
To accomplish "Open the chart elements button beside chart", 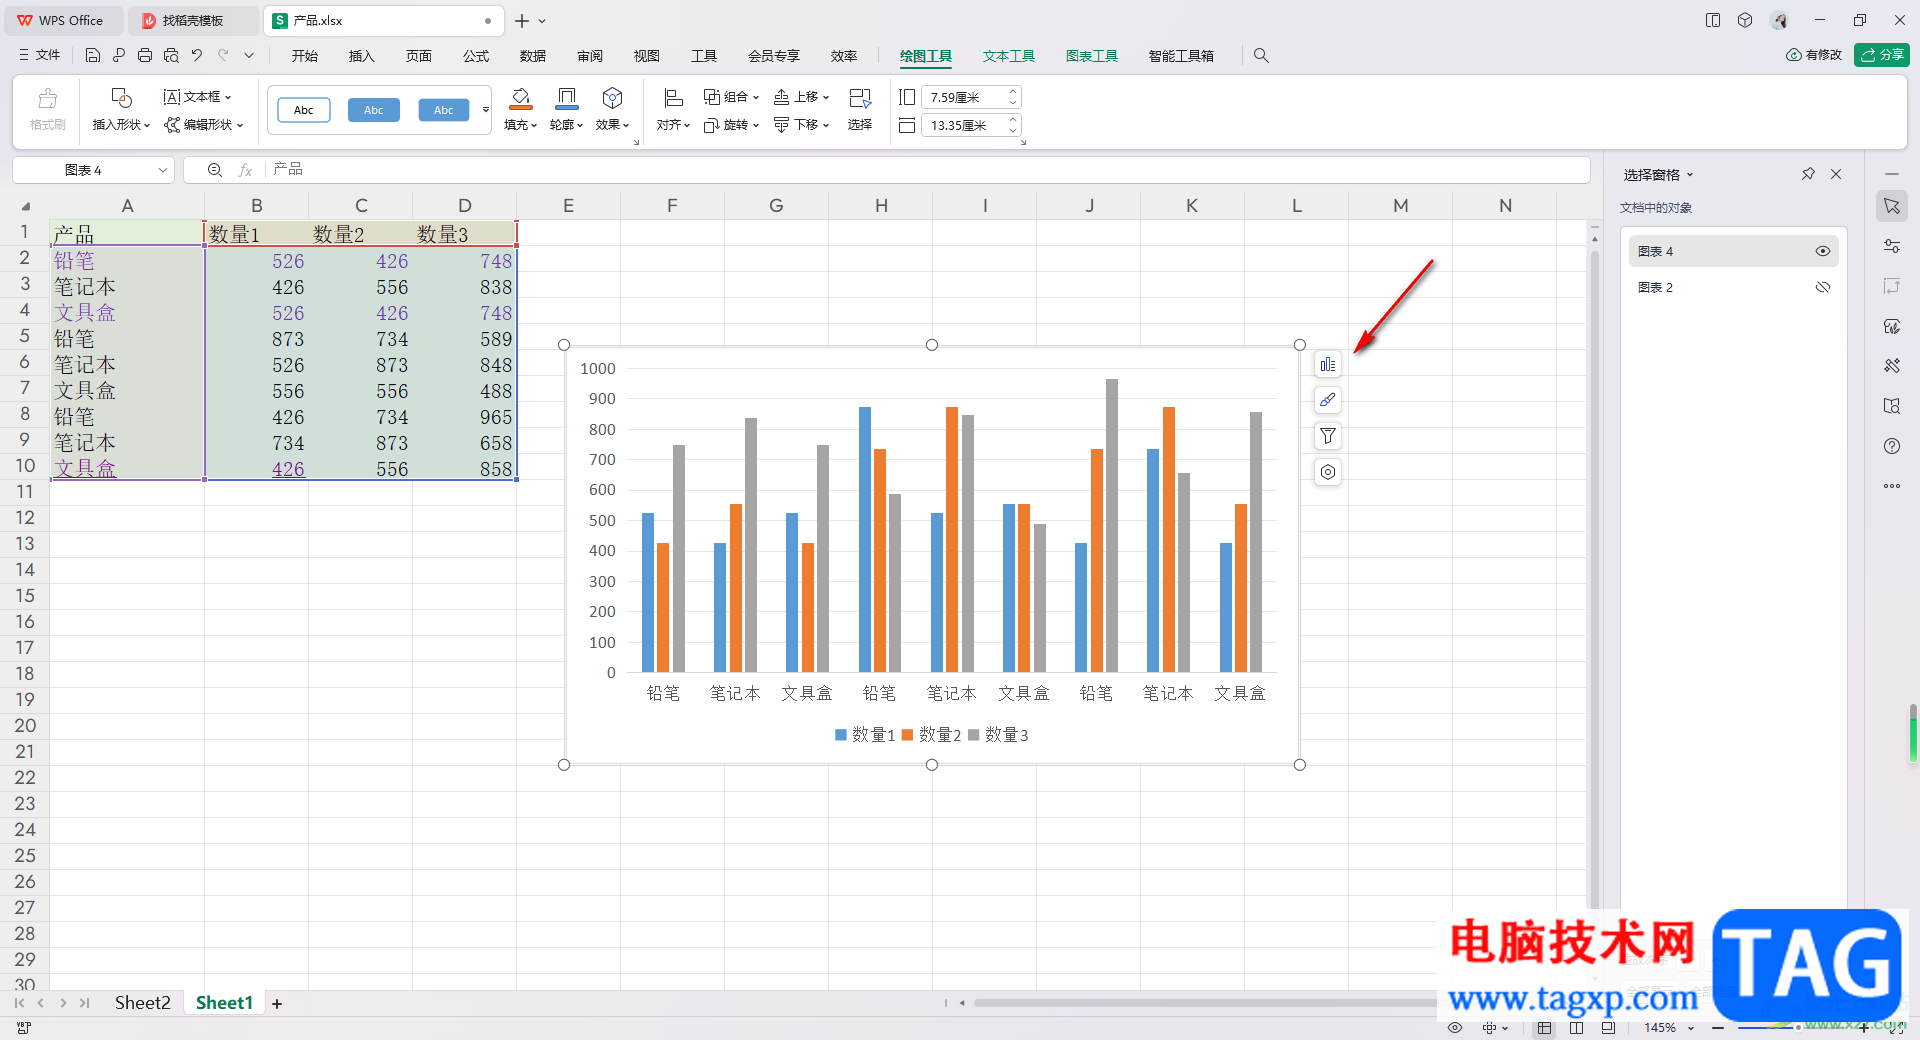I will (1328, 364).
